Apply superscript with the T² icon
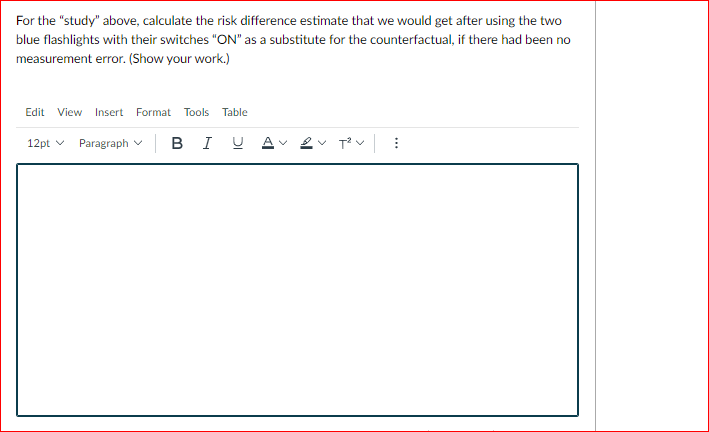Viewport: 709px width, 432px height. coord(345,143)
